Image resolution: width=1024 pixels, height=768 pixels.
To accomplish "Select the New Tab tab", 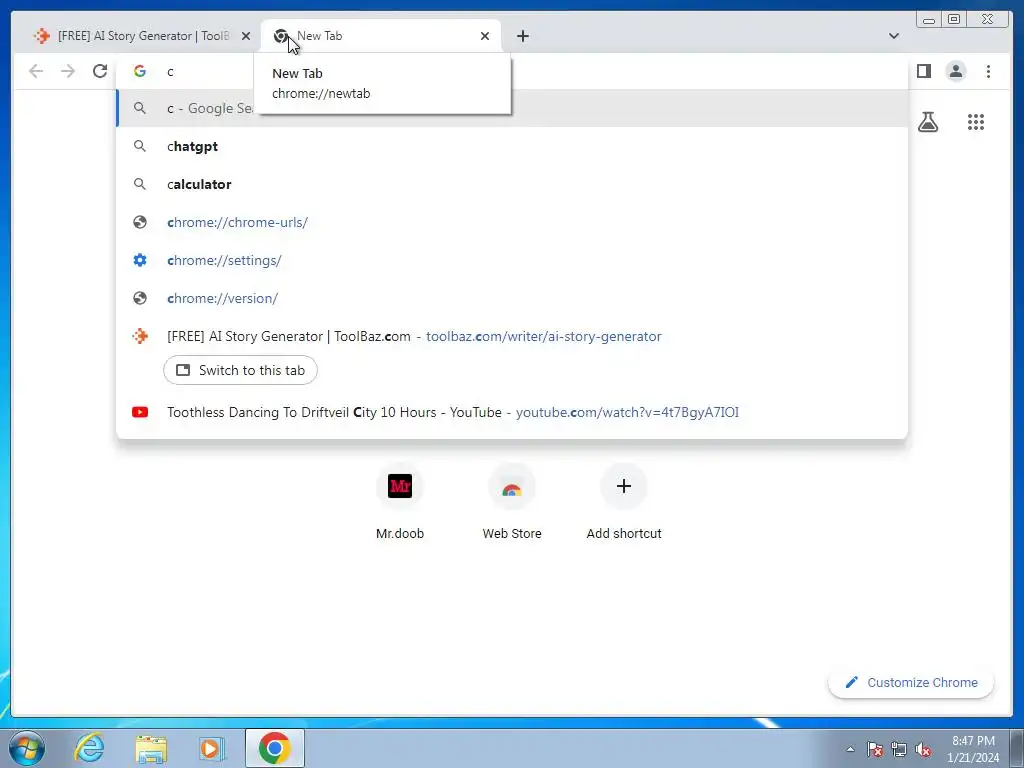I will click(381, 36).
